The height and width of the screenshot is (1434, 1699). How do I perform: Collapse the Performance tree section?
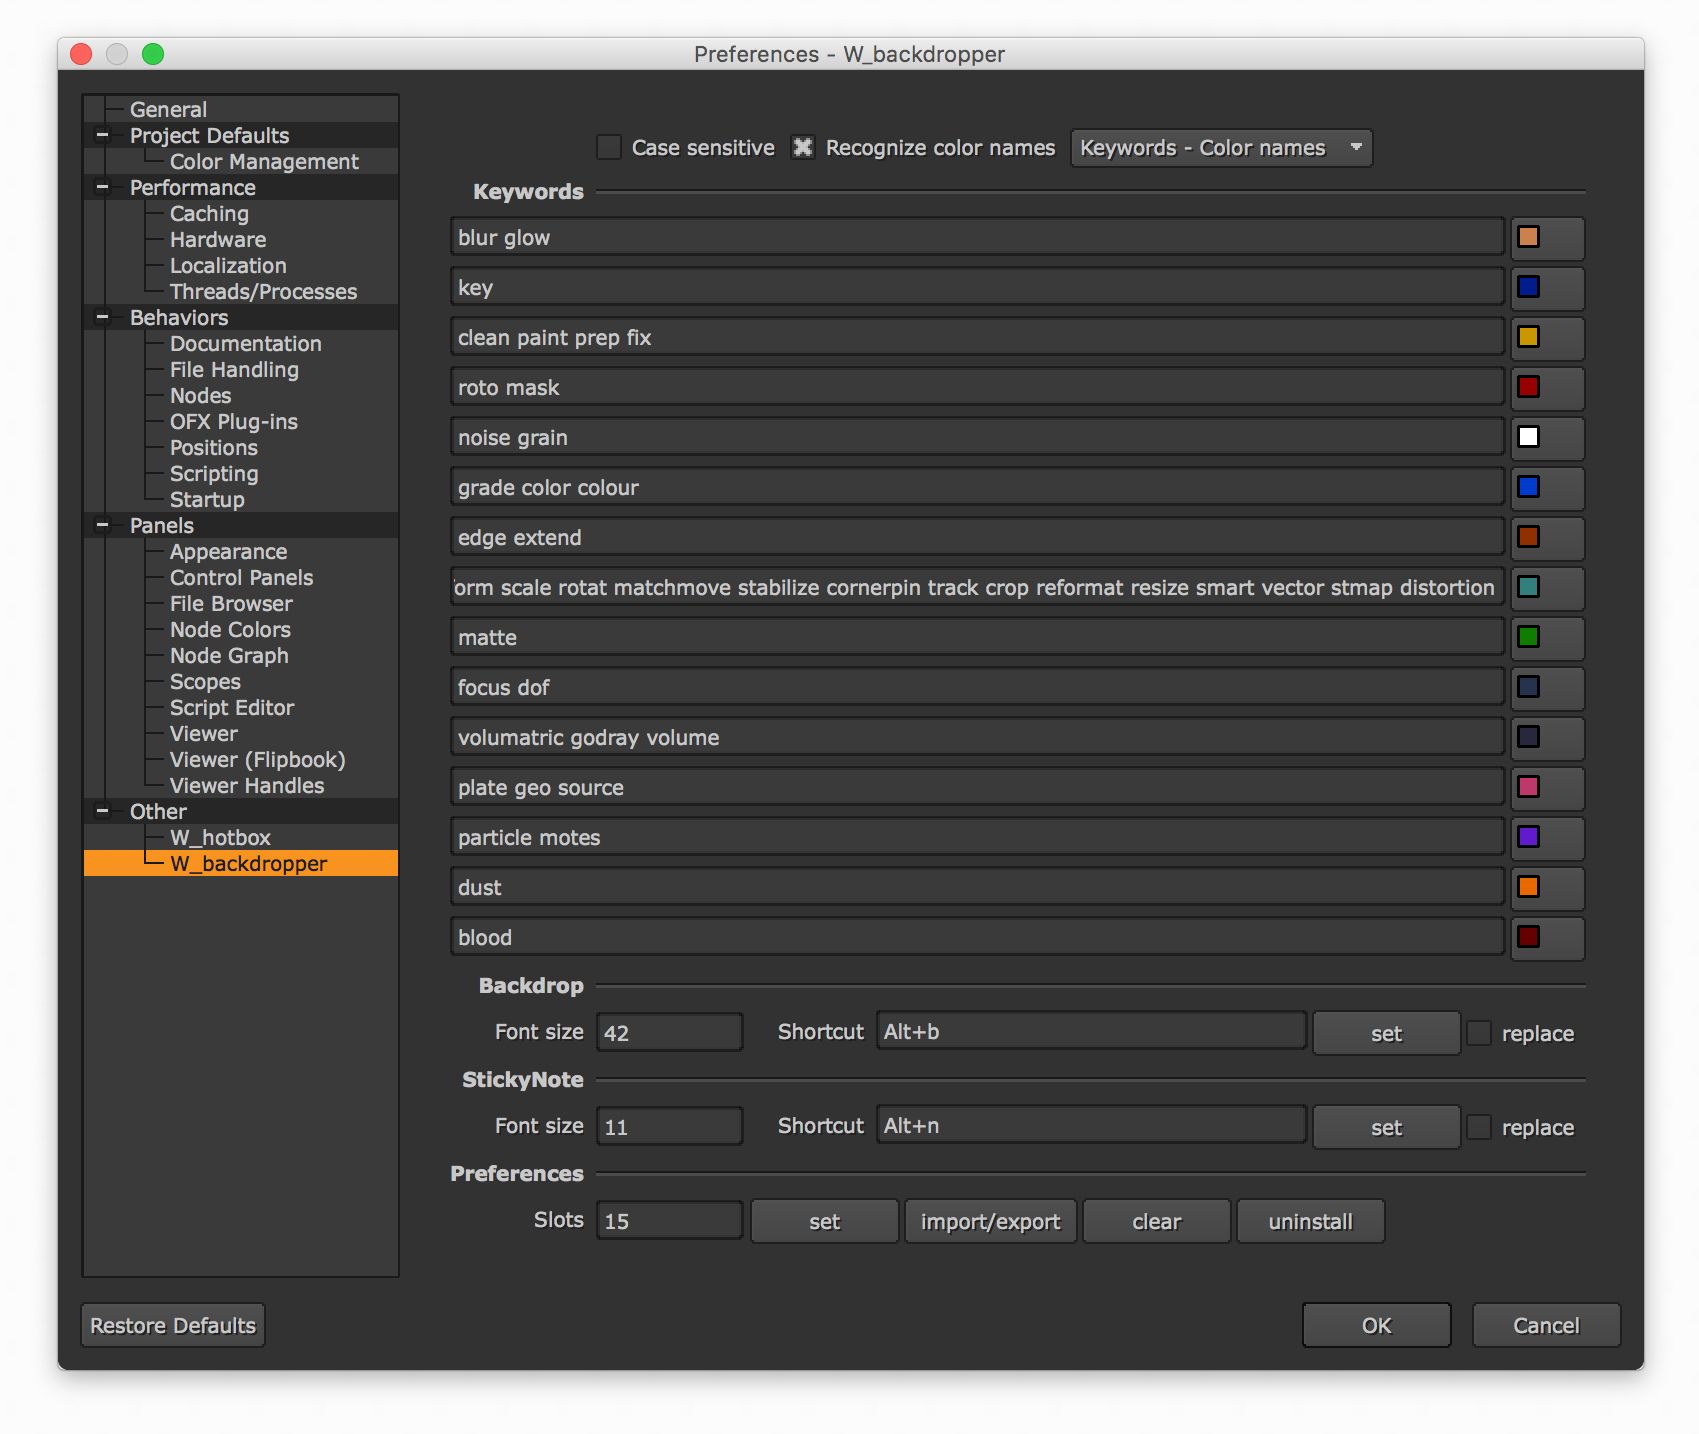(102, 187)
